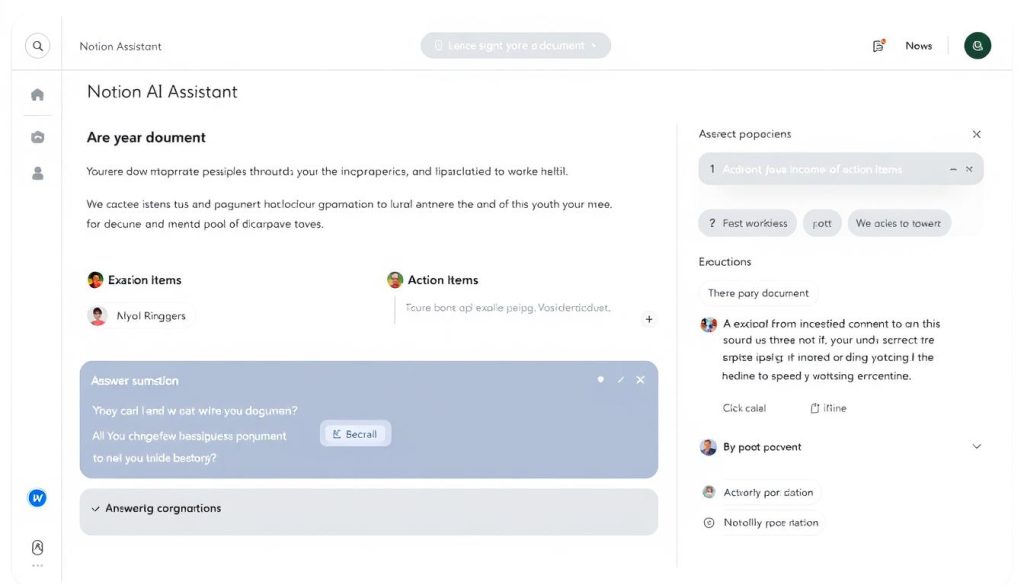Expand 'By poot pocvent' section chevron
This screenshot has height=585, width=1024.
977,446
